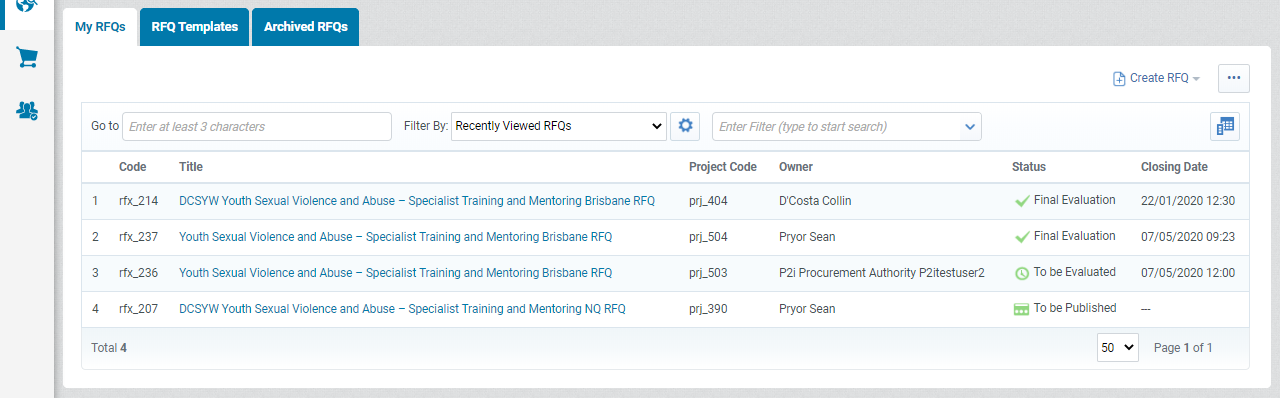
Task: Open the shopping cart sidebar icon
Action: point(27,58)
